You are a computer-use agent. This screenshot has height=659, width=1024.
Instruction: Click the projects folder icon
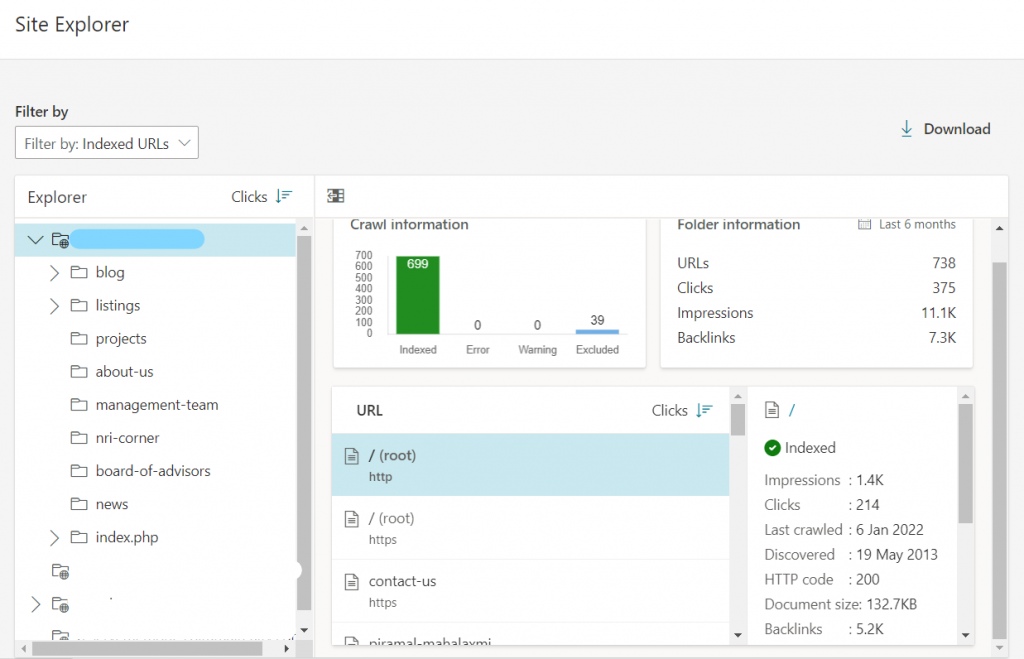coord(79,338)
